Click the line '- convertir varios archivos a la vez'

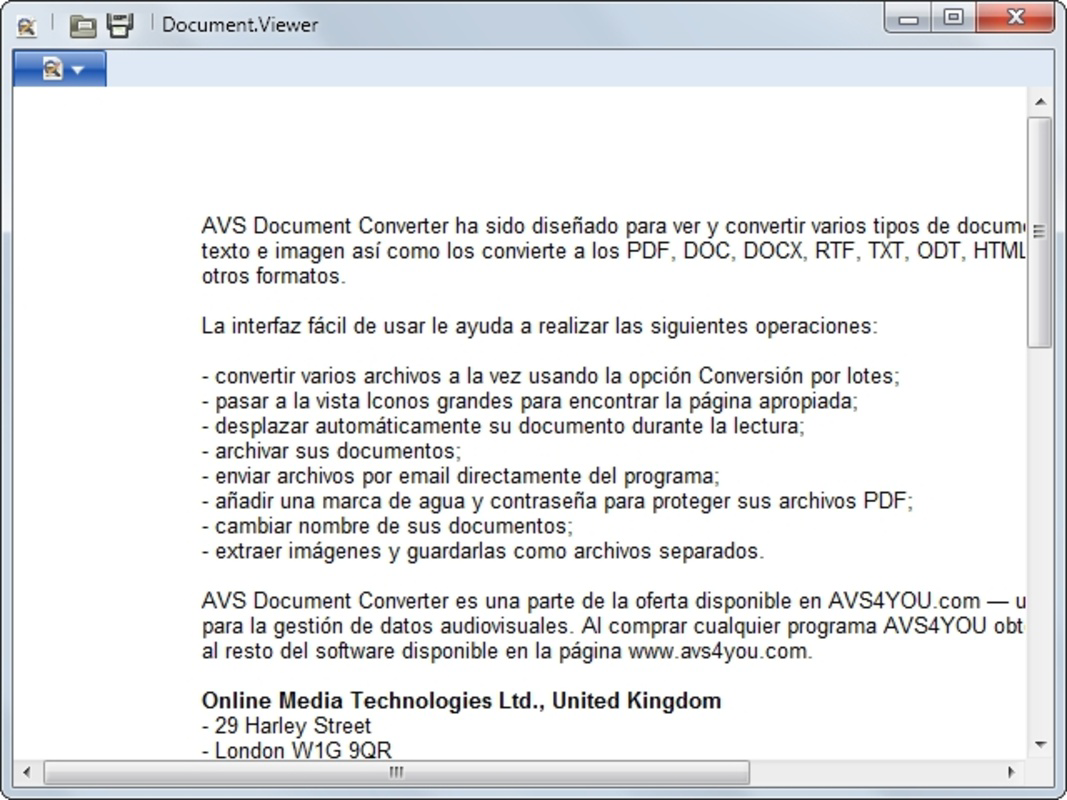(x=551, y=376)
